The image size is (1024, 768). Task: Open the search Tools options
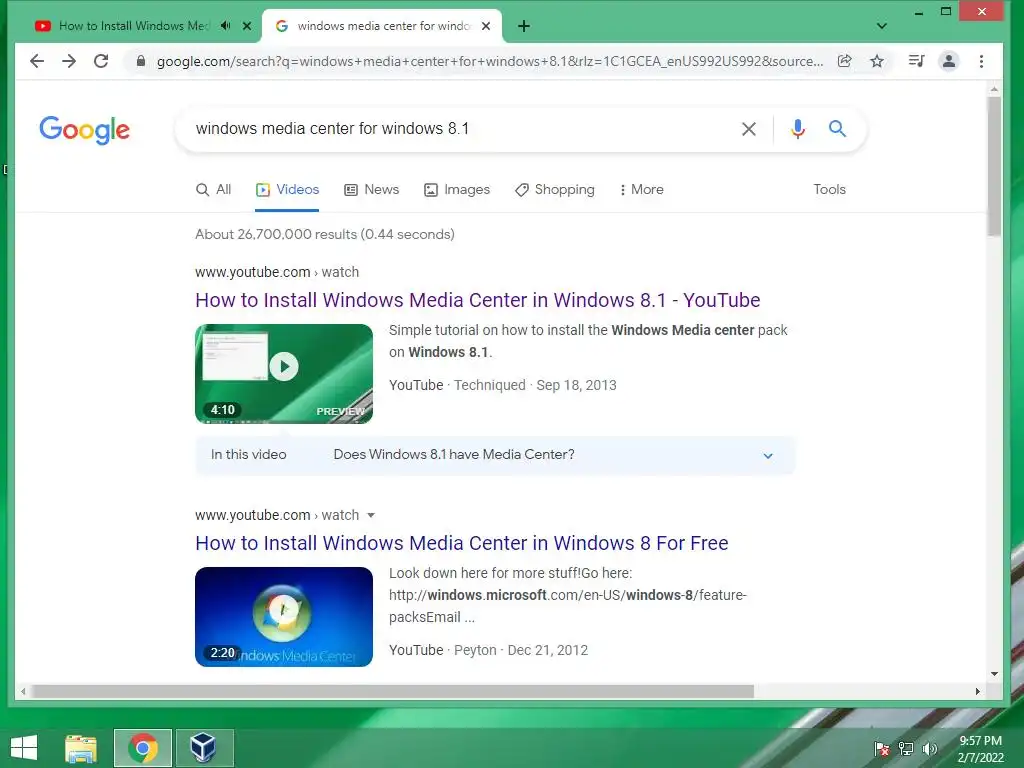point(829,189)
